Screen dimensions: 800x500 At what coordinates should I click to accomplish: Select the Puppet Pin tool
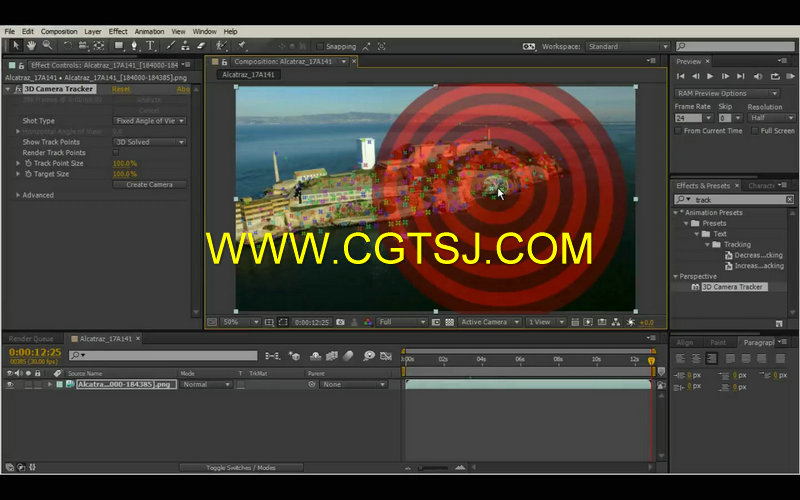tap(242, 46)
